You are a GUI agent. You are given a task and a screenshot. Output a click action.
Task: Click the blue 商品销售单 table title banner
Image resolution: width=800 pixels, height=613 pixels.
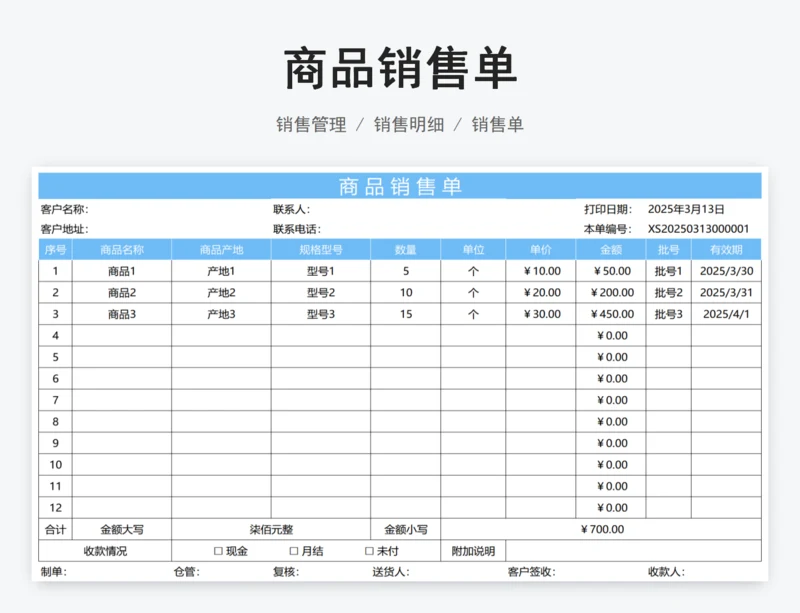coord(400,186)
